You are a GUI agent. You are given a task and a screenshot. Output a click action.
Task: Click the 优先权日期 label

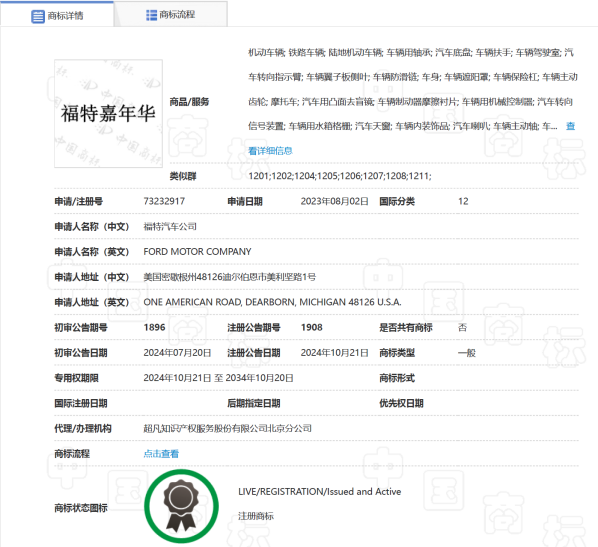[401, 403]
